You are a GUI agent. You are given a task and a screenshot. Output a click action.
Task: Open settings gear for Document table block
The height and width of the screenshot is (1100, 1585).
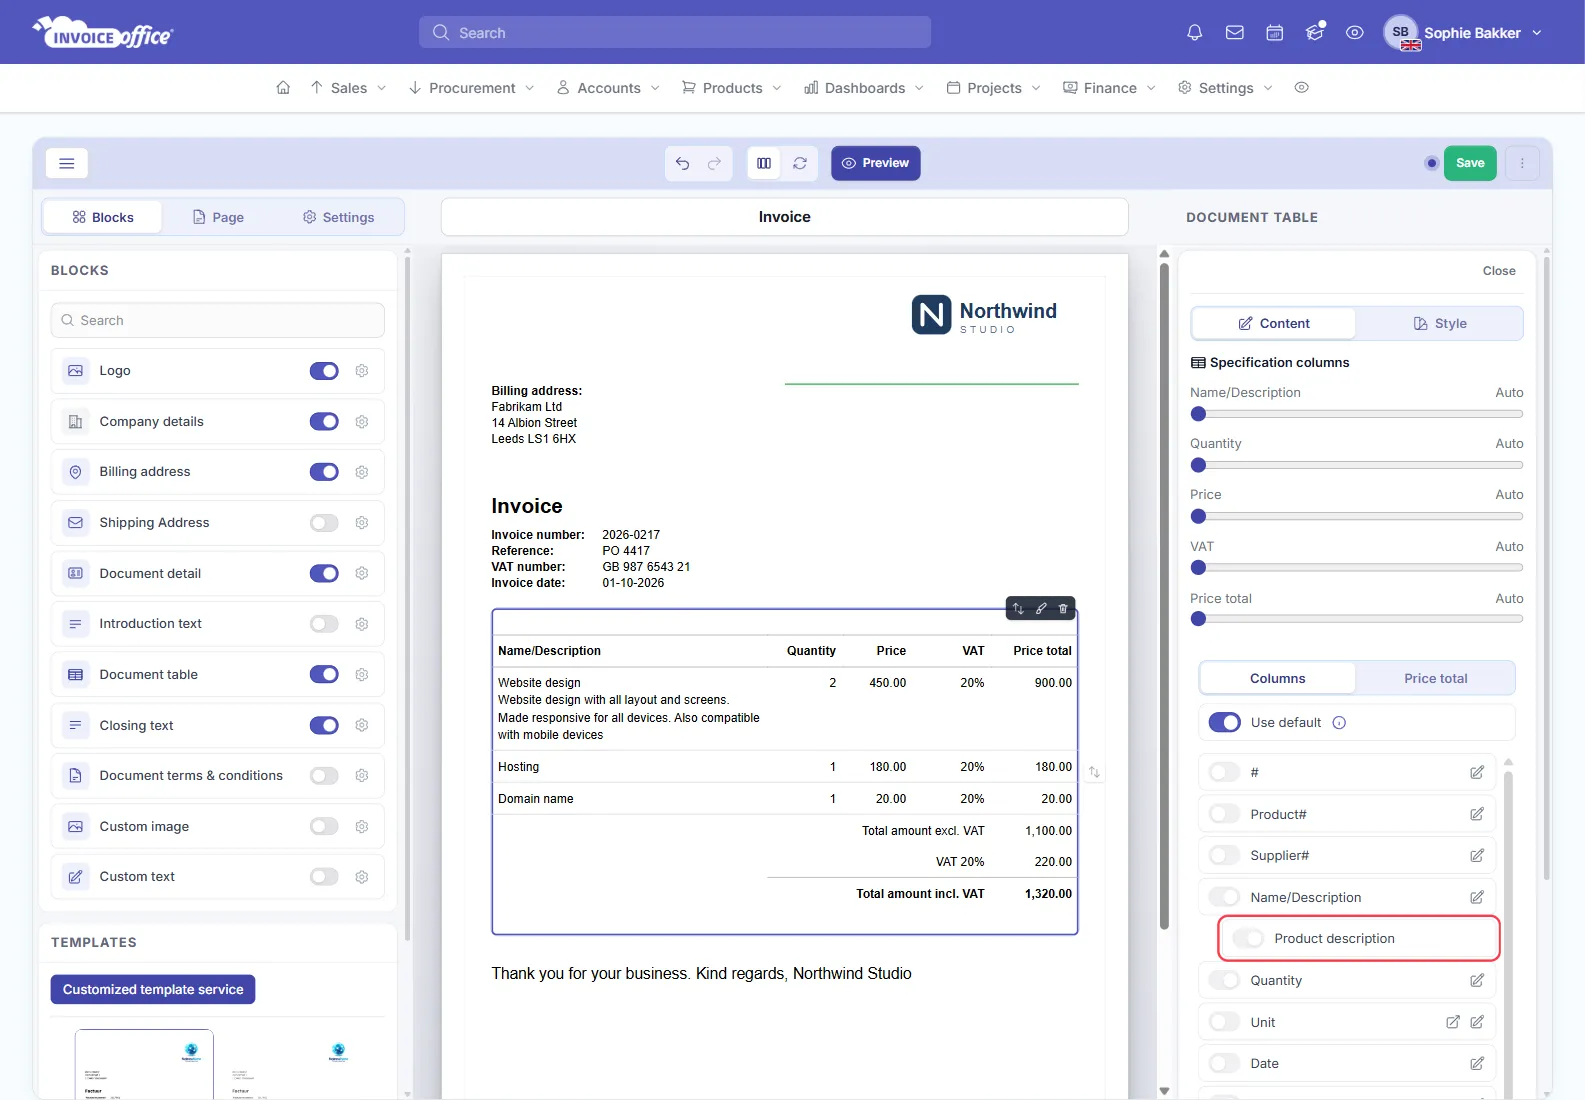pyautogui.click(x=362, y=675)
